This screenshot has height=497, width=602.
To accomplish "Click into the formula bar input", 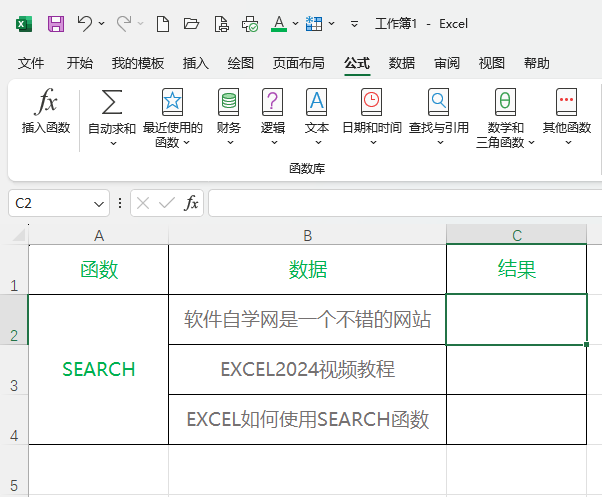I will [405, 203].
